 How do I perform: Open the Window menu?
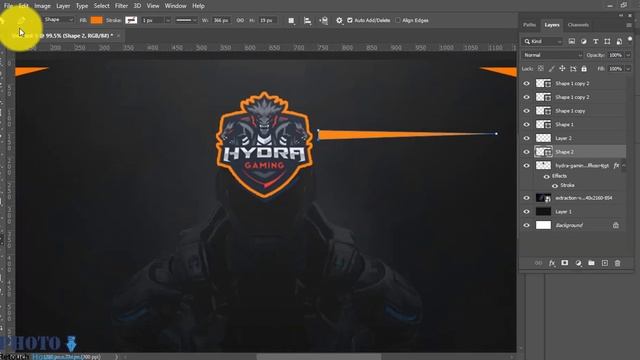pyautogui.click(x=175, y=6)
